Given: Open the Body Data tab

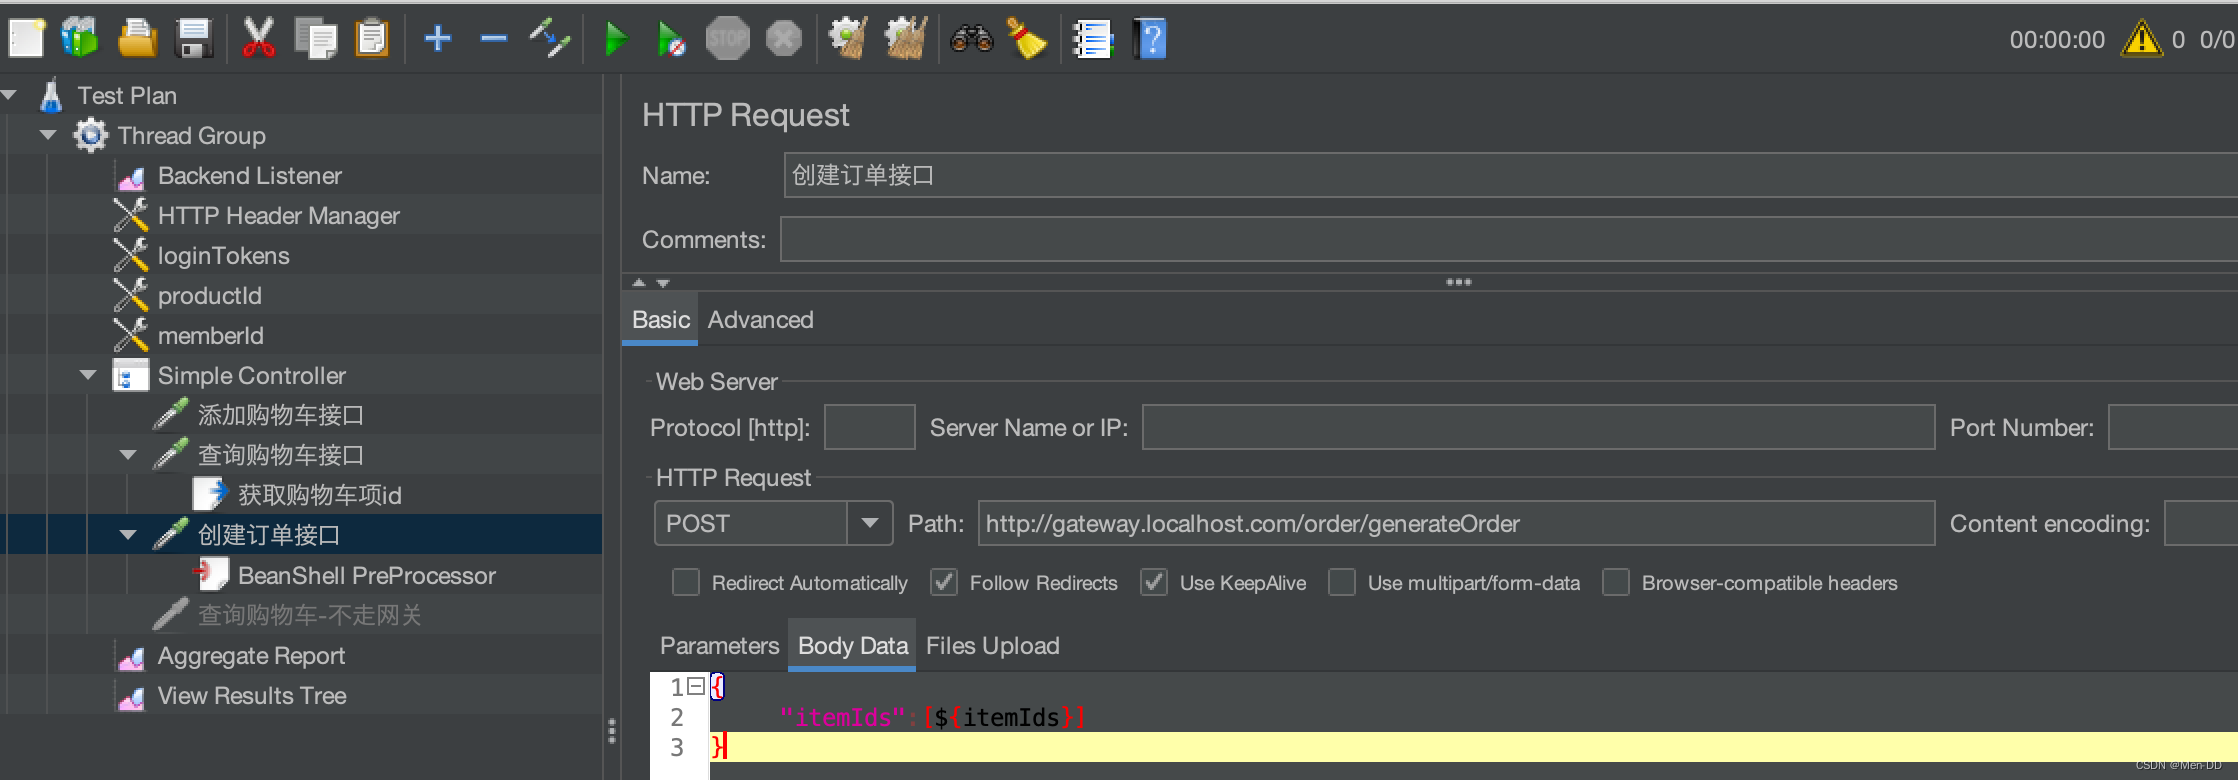Looking at the screenshot, I should coord(852,646).
